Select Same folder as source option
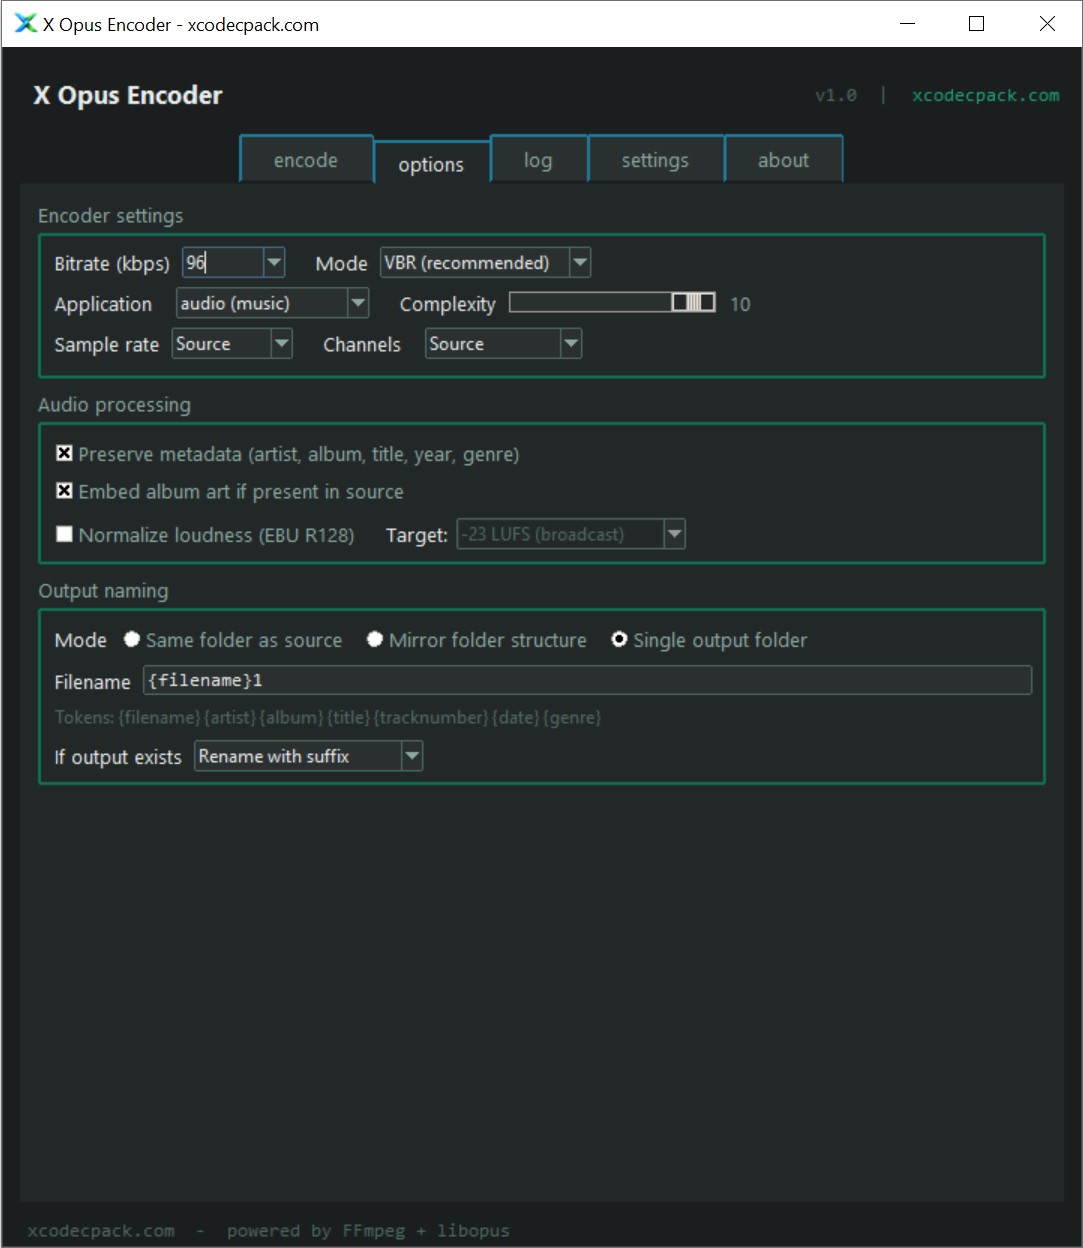This screenshot has width=1083, height=1248. [132, 640]
